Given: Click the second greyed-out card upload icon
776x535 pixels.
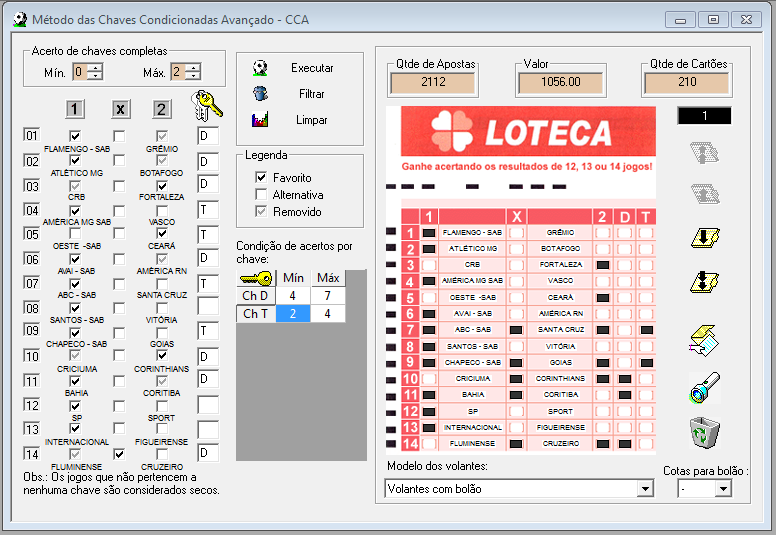Looking at the screenshot, I should 705,194.
